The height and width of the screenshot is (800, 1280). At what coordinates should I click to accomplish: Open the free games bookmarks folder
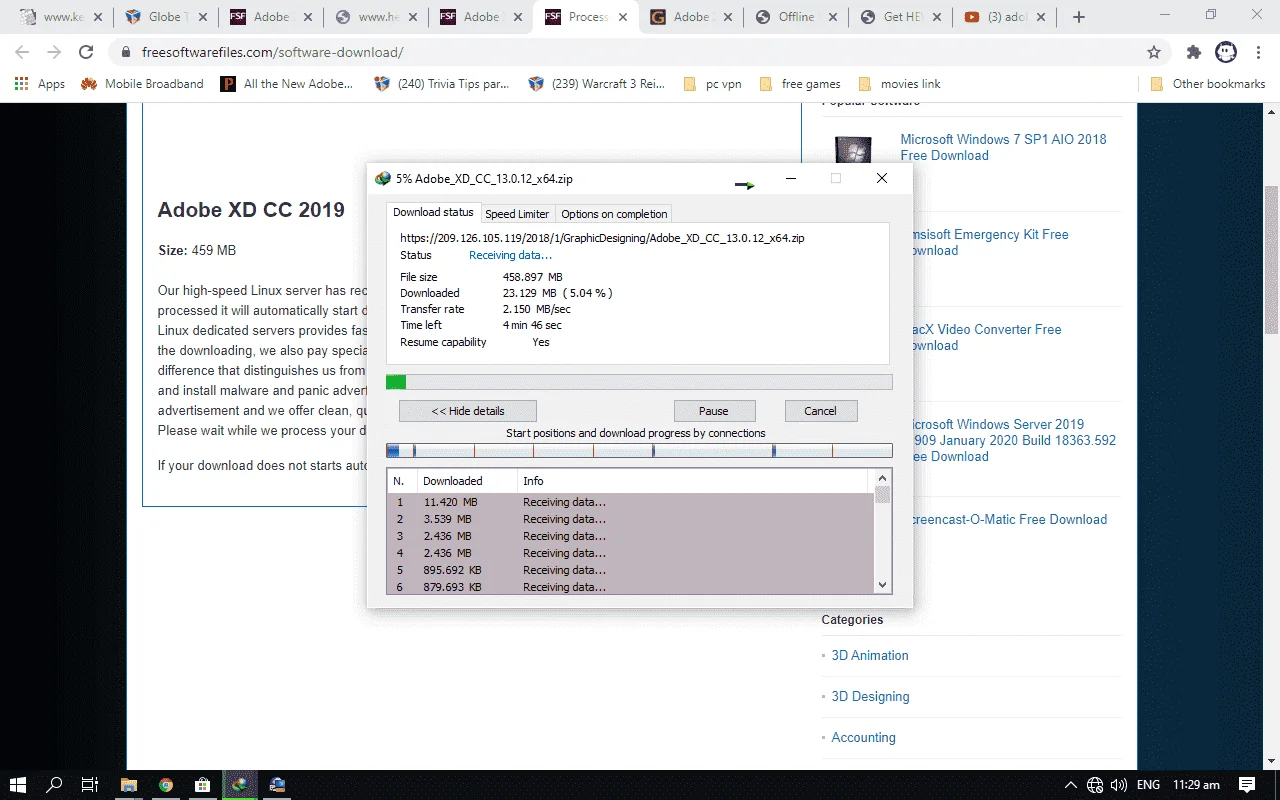[800, 84]
